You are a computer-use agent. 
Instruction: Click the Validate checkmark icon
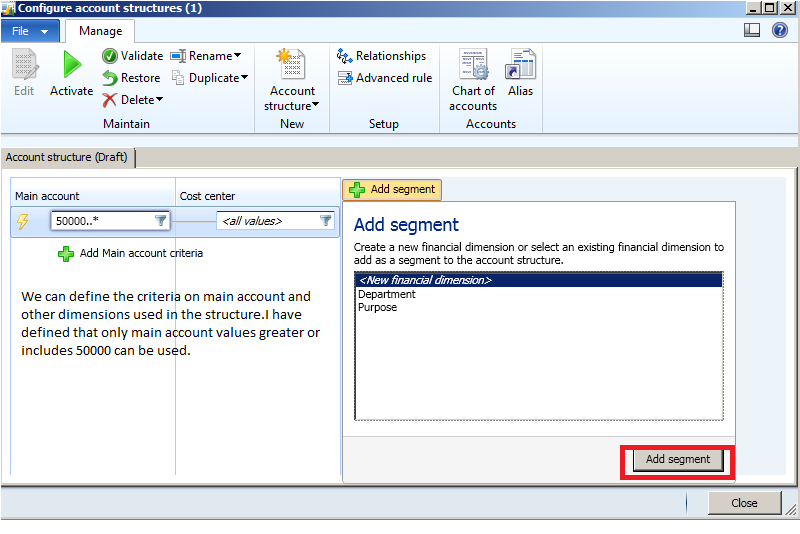pos(109,56)
